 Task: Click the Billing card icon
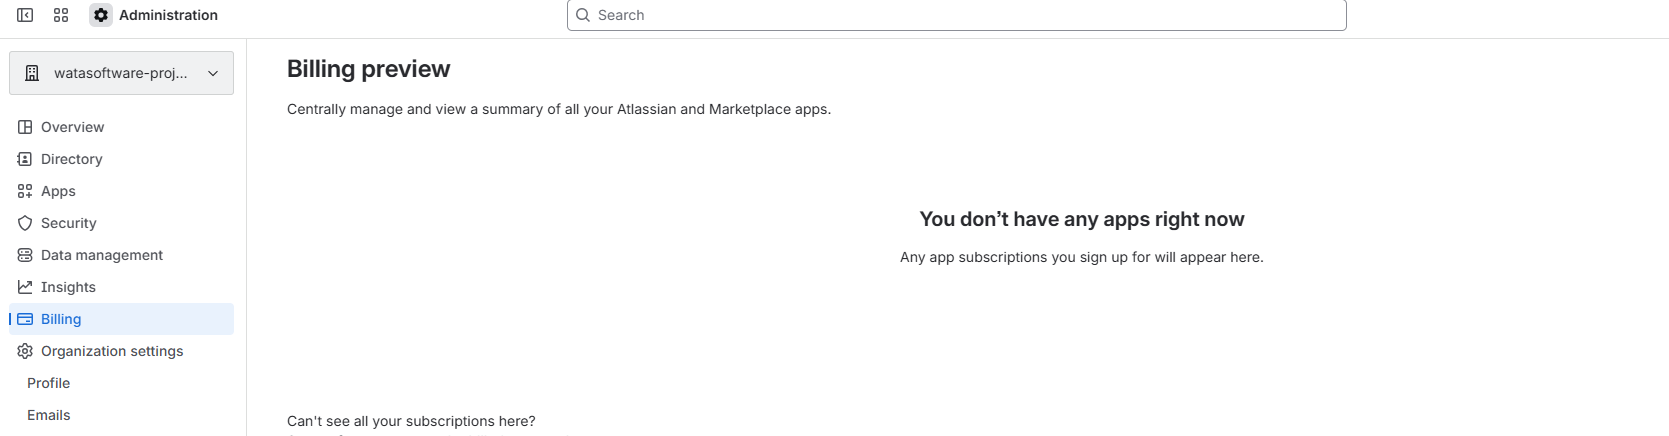[x=25, y=319]
